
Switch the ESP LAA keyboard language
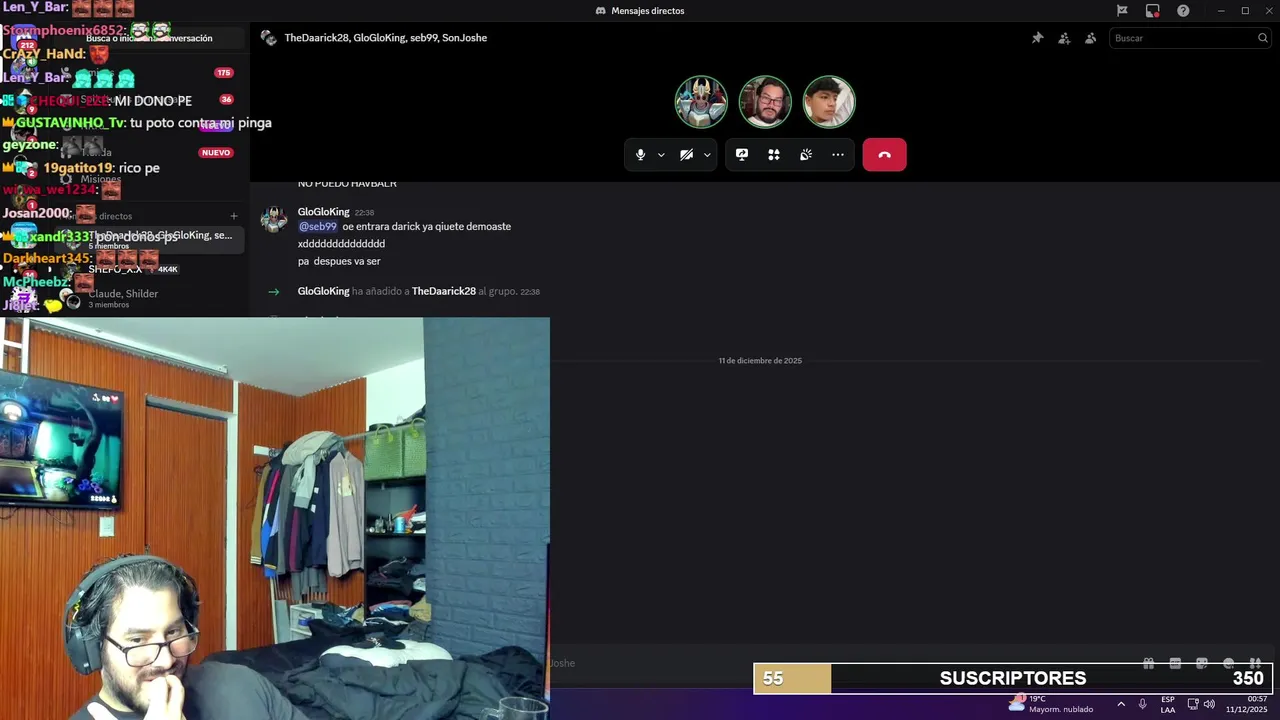pos(1168,704)
